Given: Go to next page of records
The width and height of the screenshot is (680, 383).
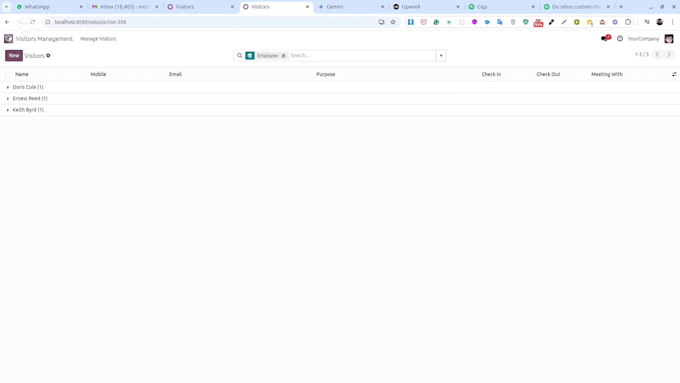Looking at the screenshot, I should (x=669, y=55).
